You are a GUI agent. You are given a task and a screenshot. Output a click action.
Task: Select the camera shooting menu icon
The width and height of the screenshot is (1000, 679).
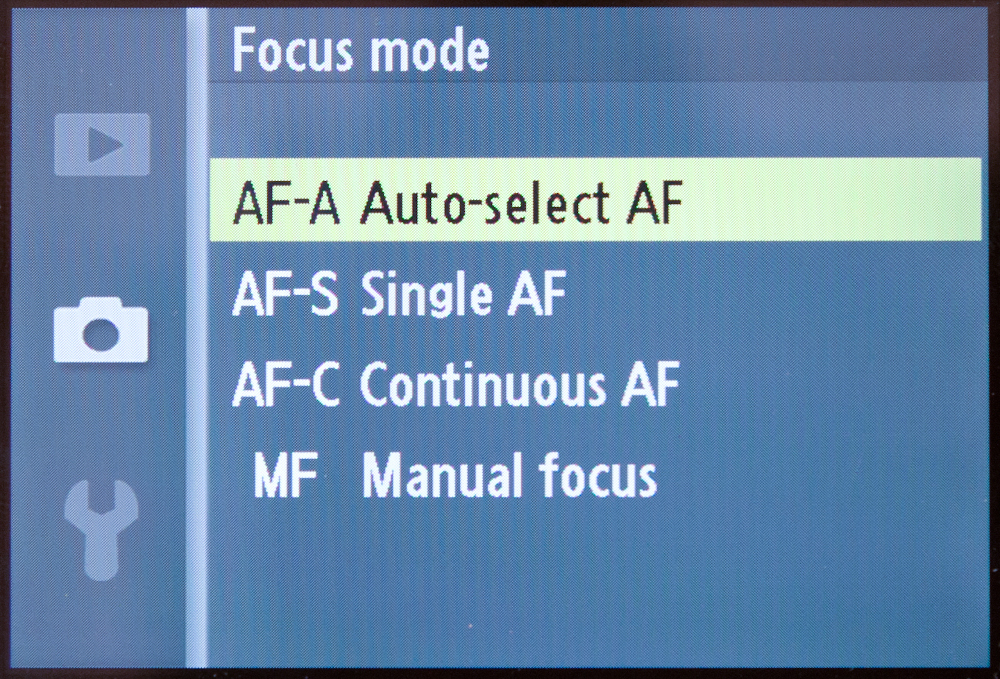pos(101,333)
